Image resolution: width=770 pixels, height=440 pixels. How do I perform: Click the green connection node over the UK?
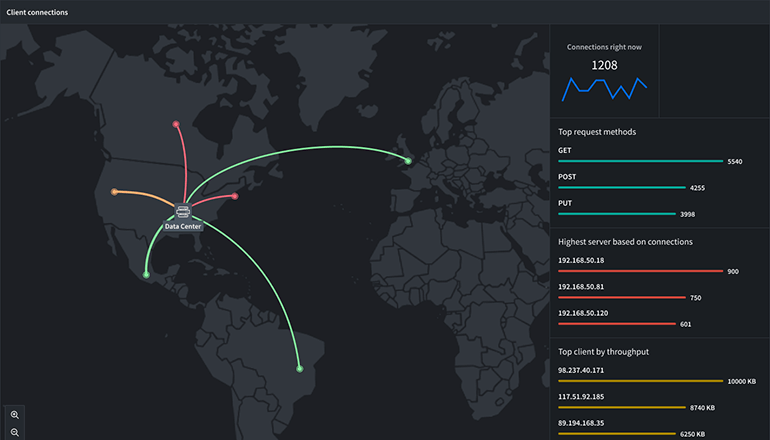408,161
